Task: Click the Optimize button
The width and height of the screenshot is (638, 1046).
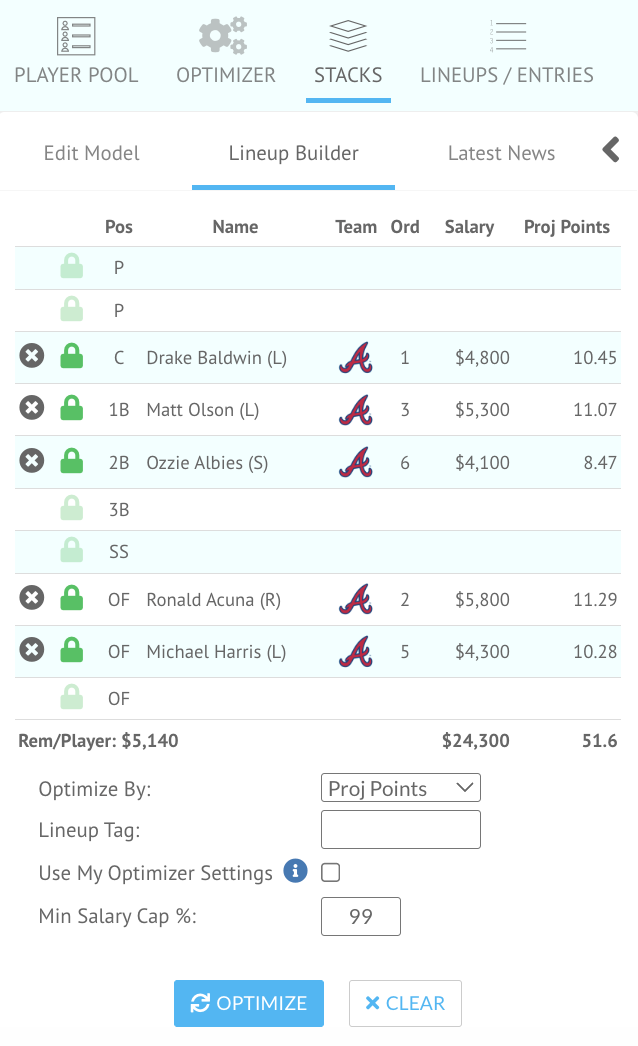Action: [249, 1003]
